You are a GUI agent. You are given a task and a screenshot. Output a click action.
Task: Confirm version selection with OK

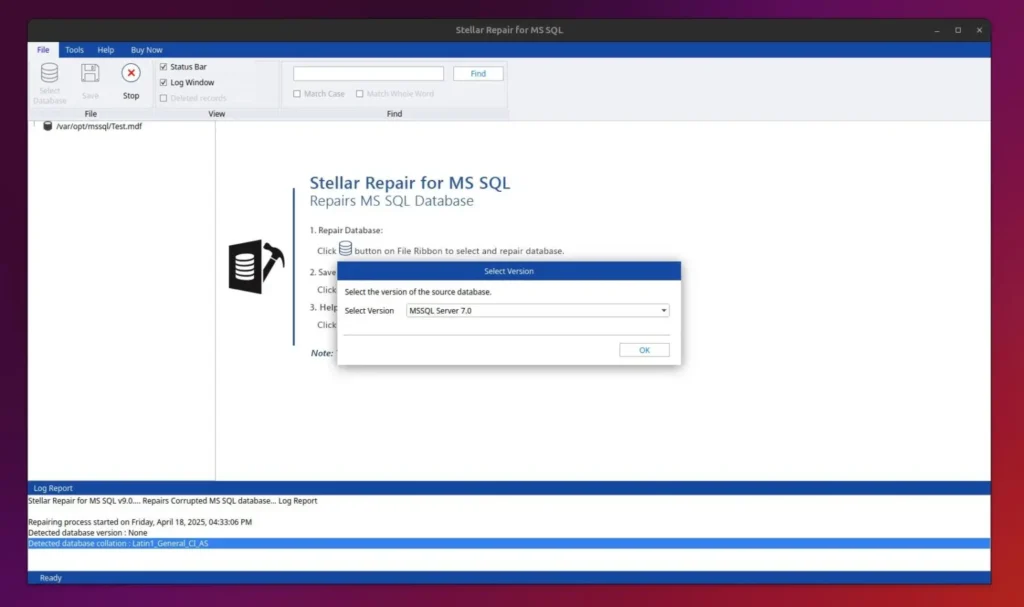click(x=643, y=349)
